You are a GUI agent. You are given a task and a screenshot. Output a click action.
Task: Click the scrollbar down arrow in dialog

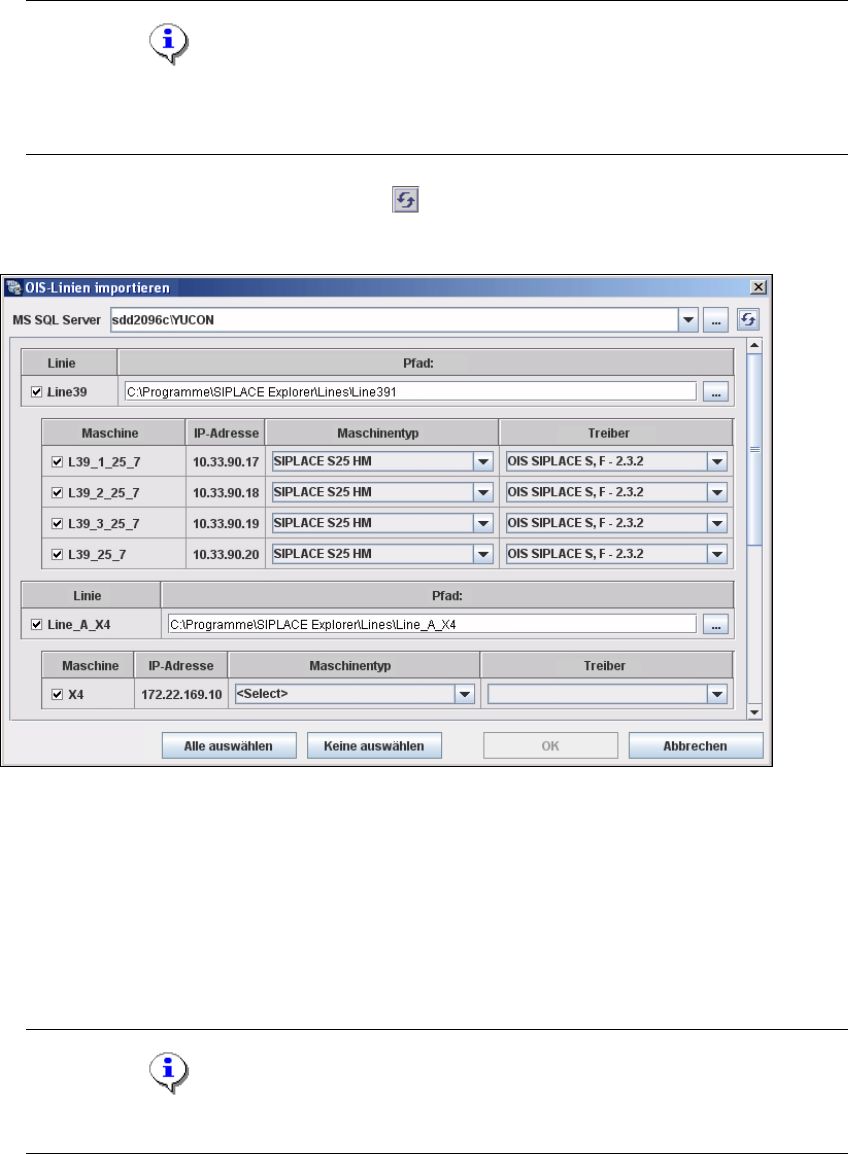click(754, 712)
